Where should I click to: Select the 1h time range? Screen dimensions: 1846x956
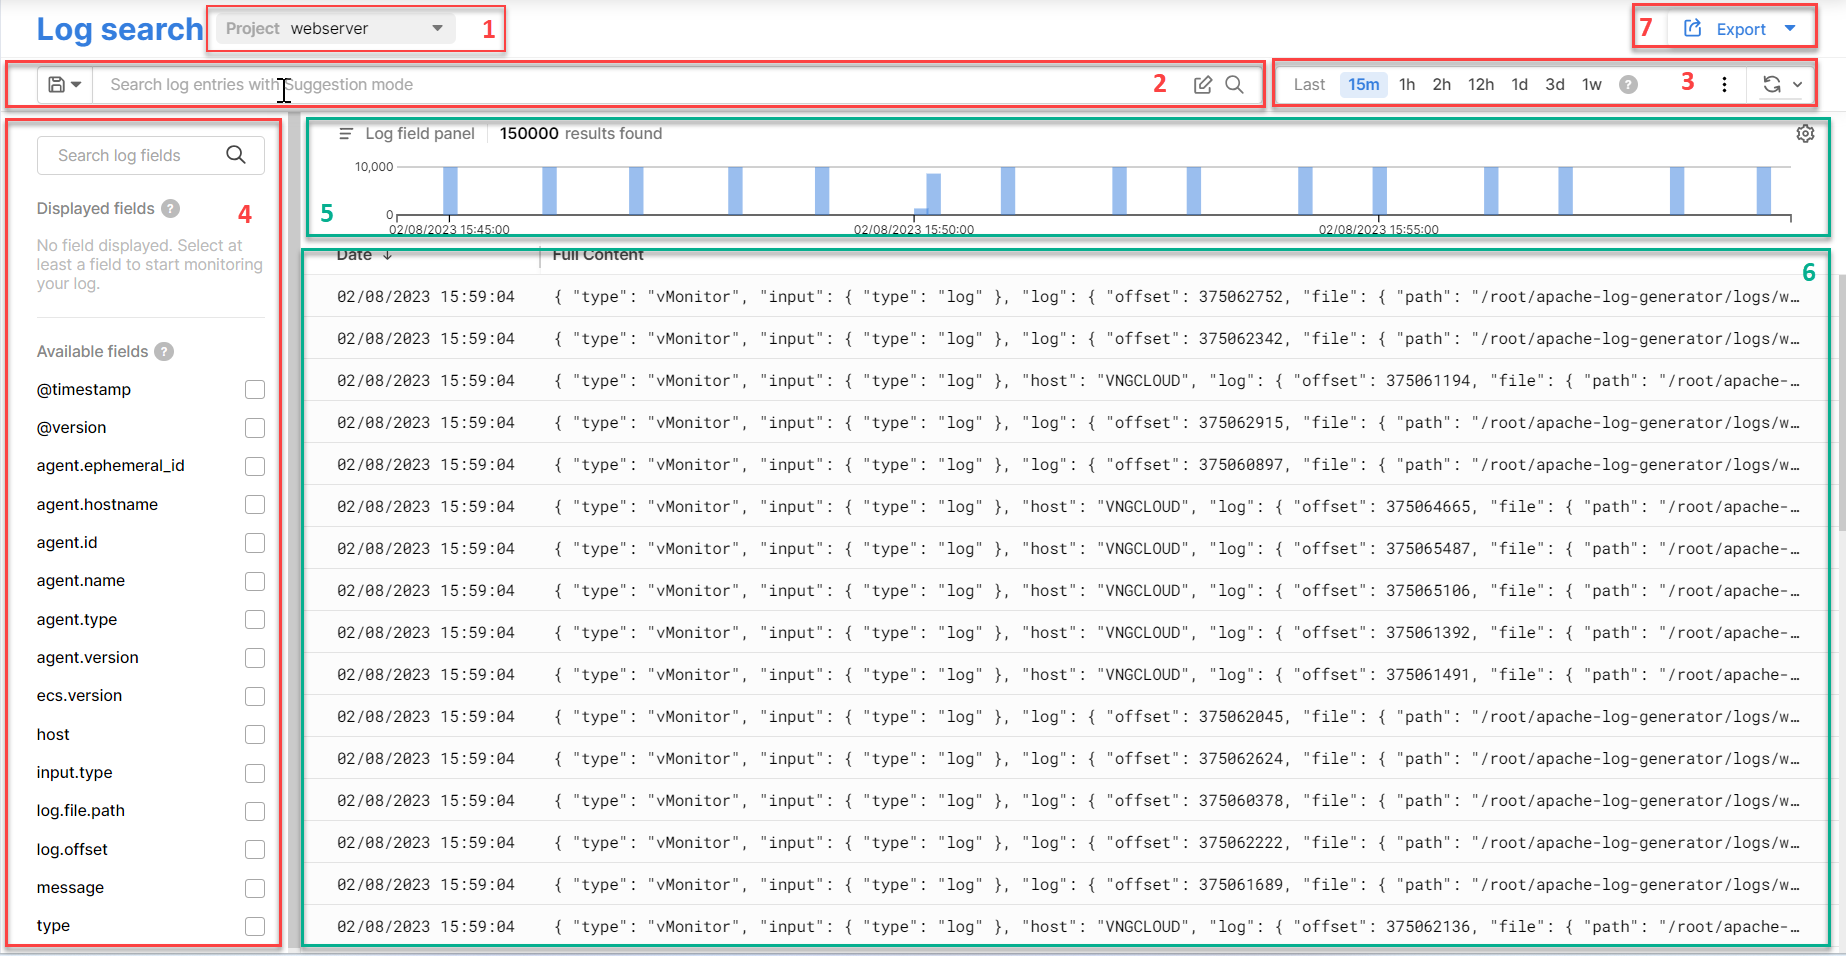(1407, 85)
